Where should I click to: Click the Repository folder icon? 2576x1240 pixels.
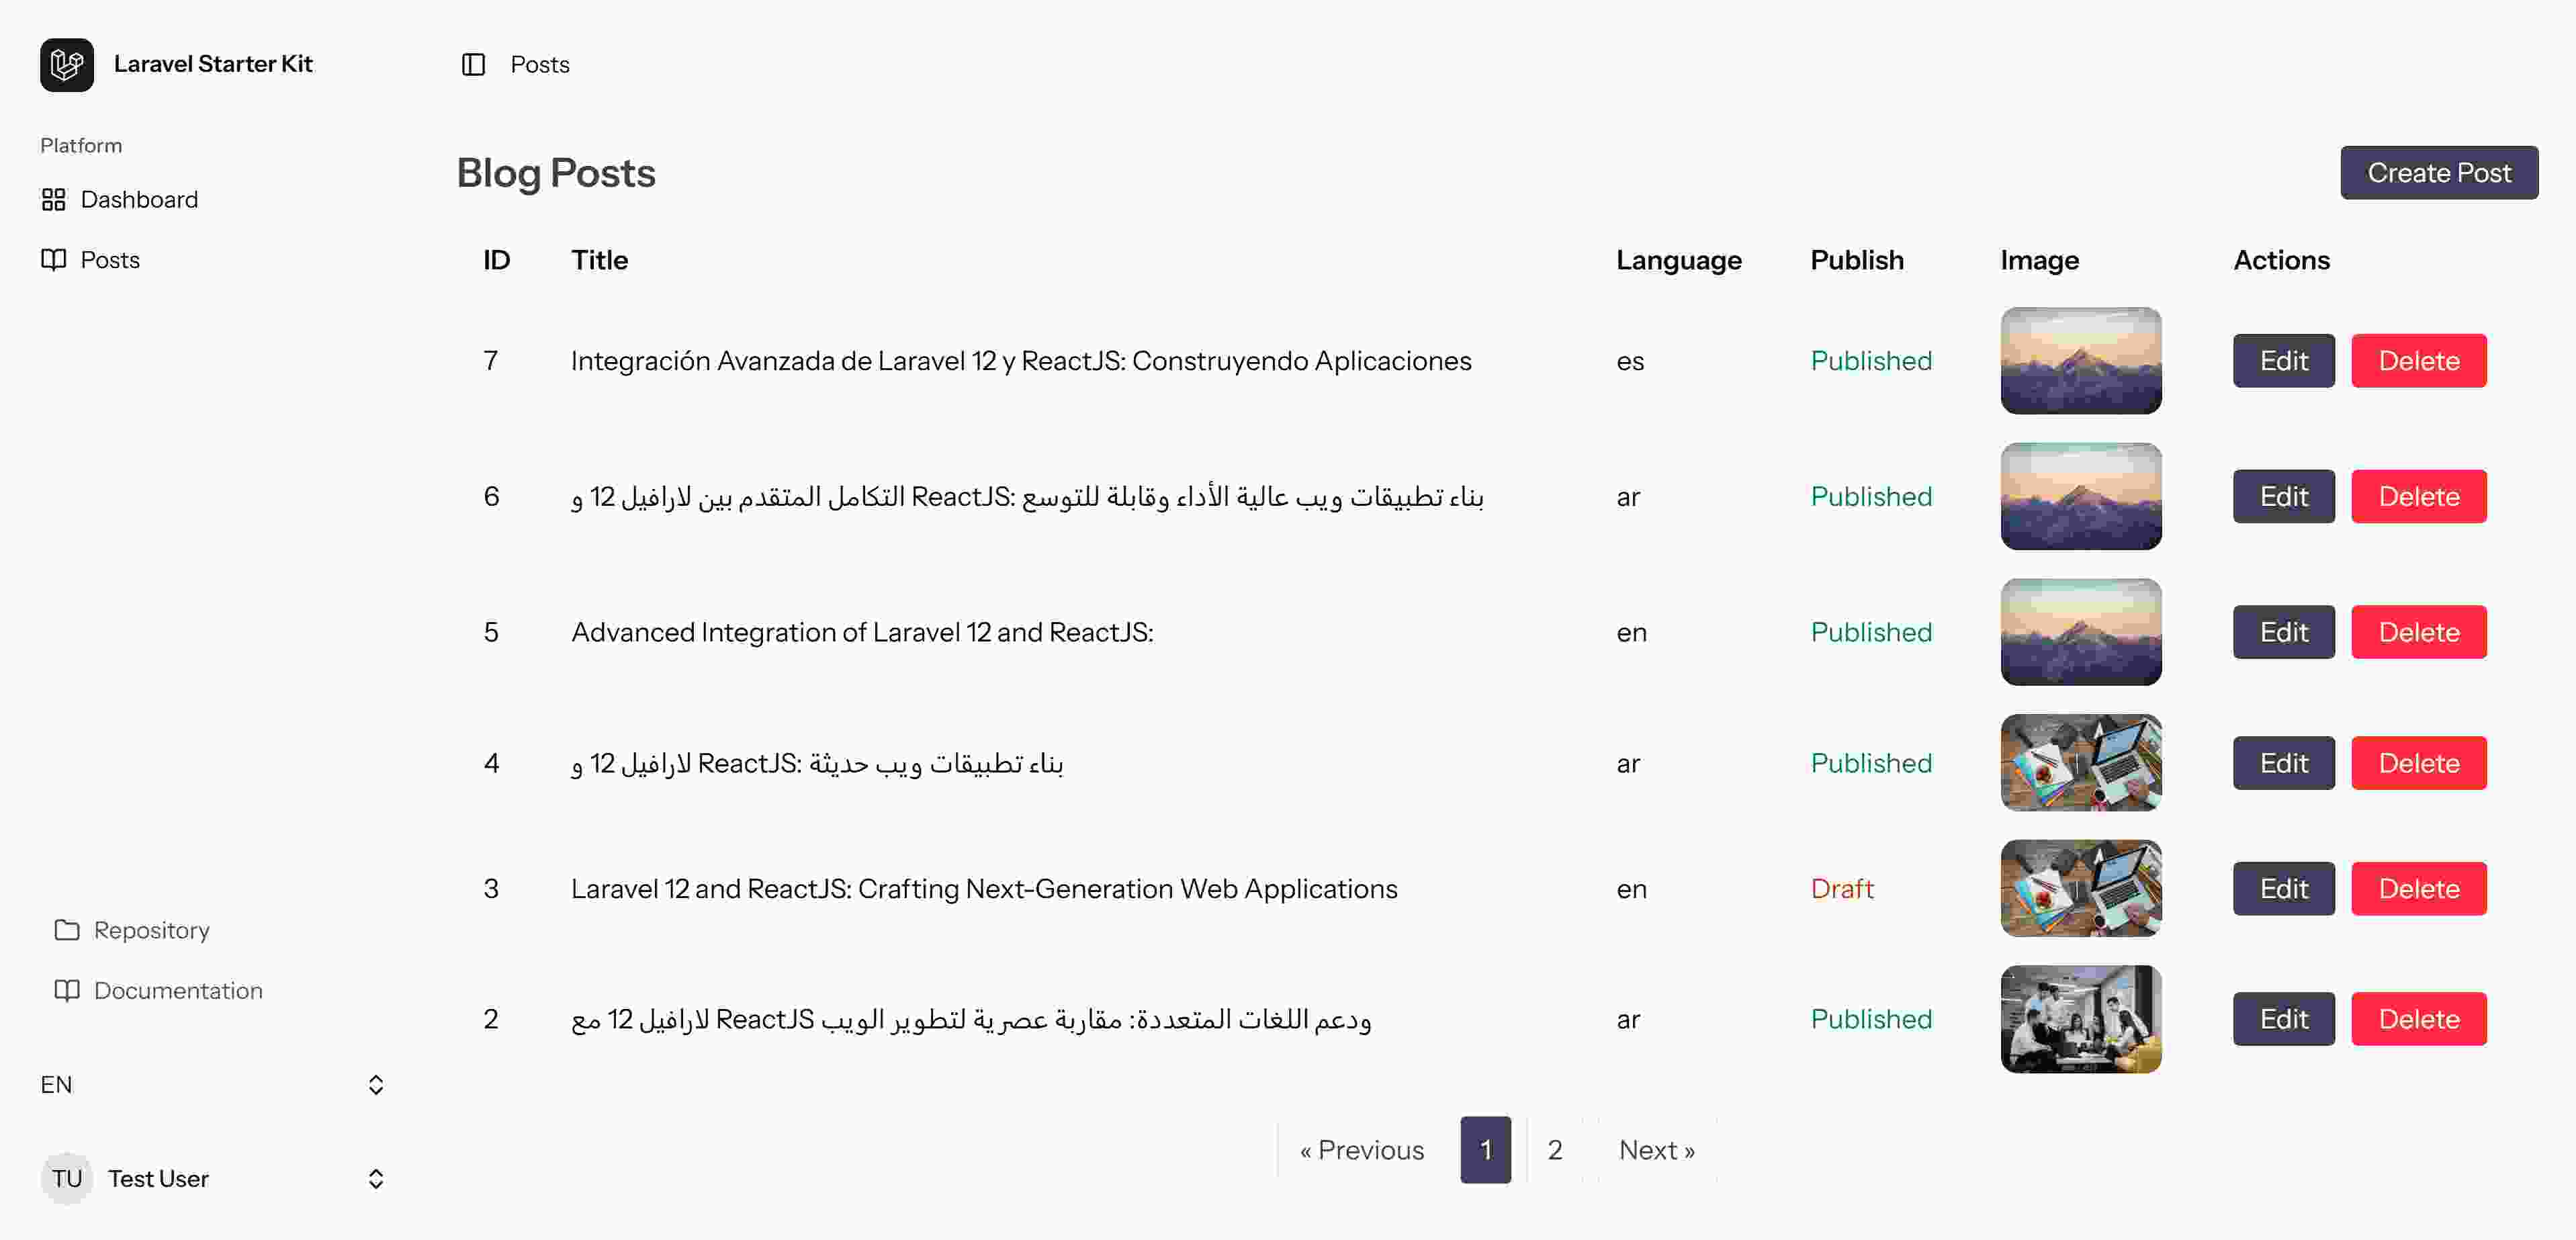point(67,930)
